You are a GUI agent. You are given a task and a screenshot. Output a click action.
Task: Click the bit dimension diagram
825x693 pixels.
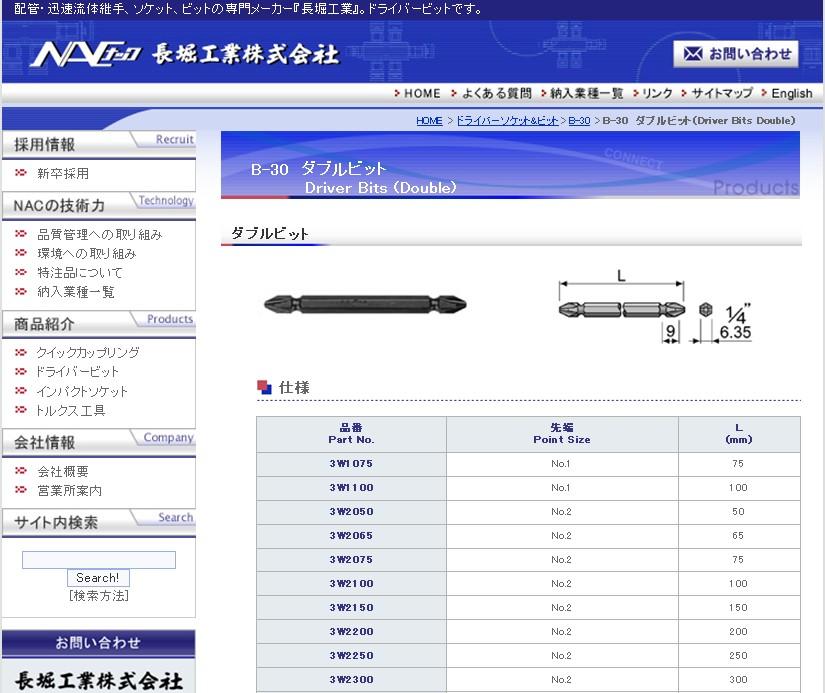(655, 307)
